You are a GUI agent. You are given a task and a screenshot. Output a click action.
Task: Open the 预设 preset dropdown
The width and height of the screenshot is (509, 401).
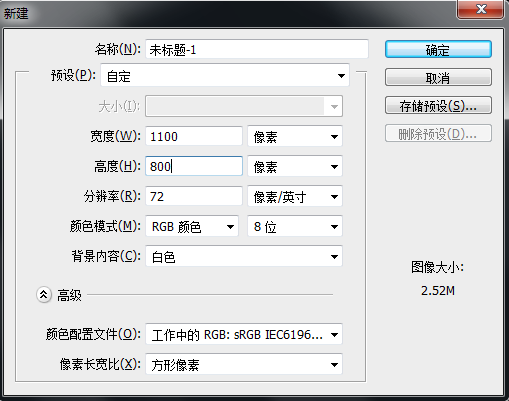tap(225, 76)
